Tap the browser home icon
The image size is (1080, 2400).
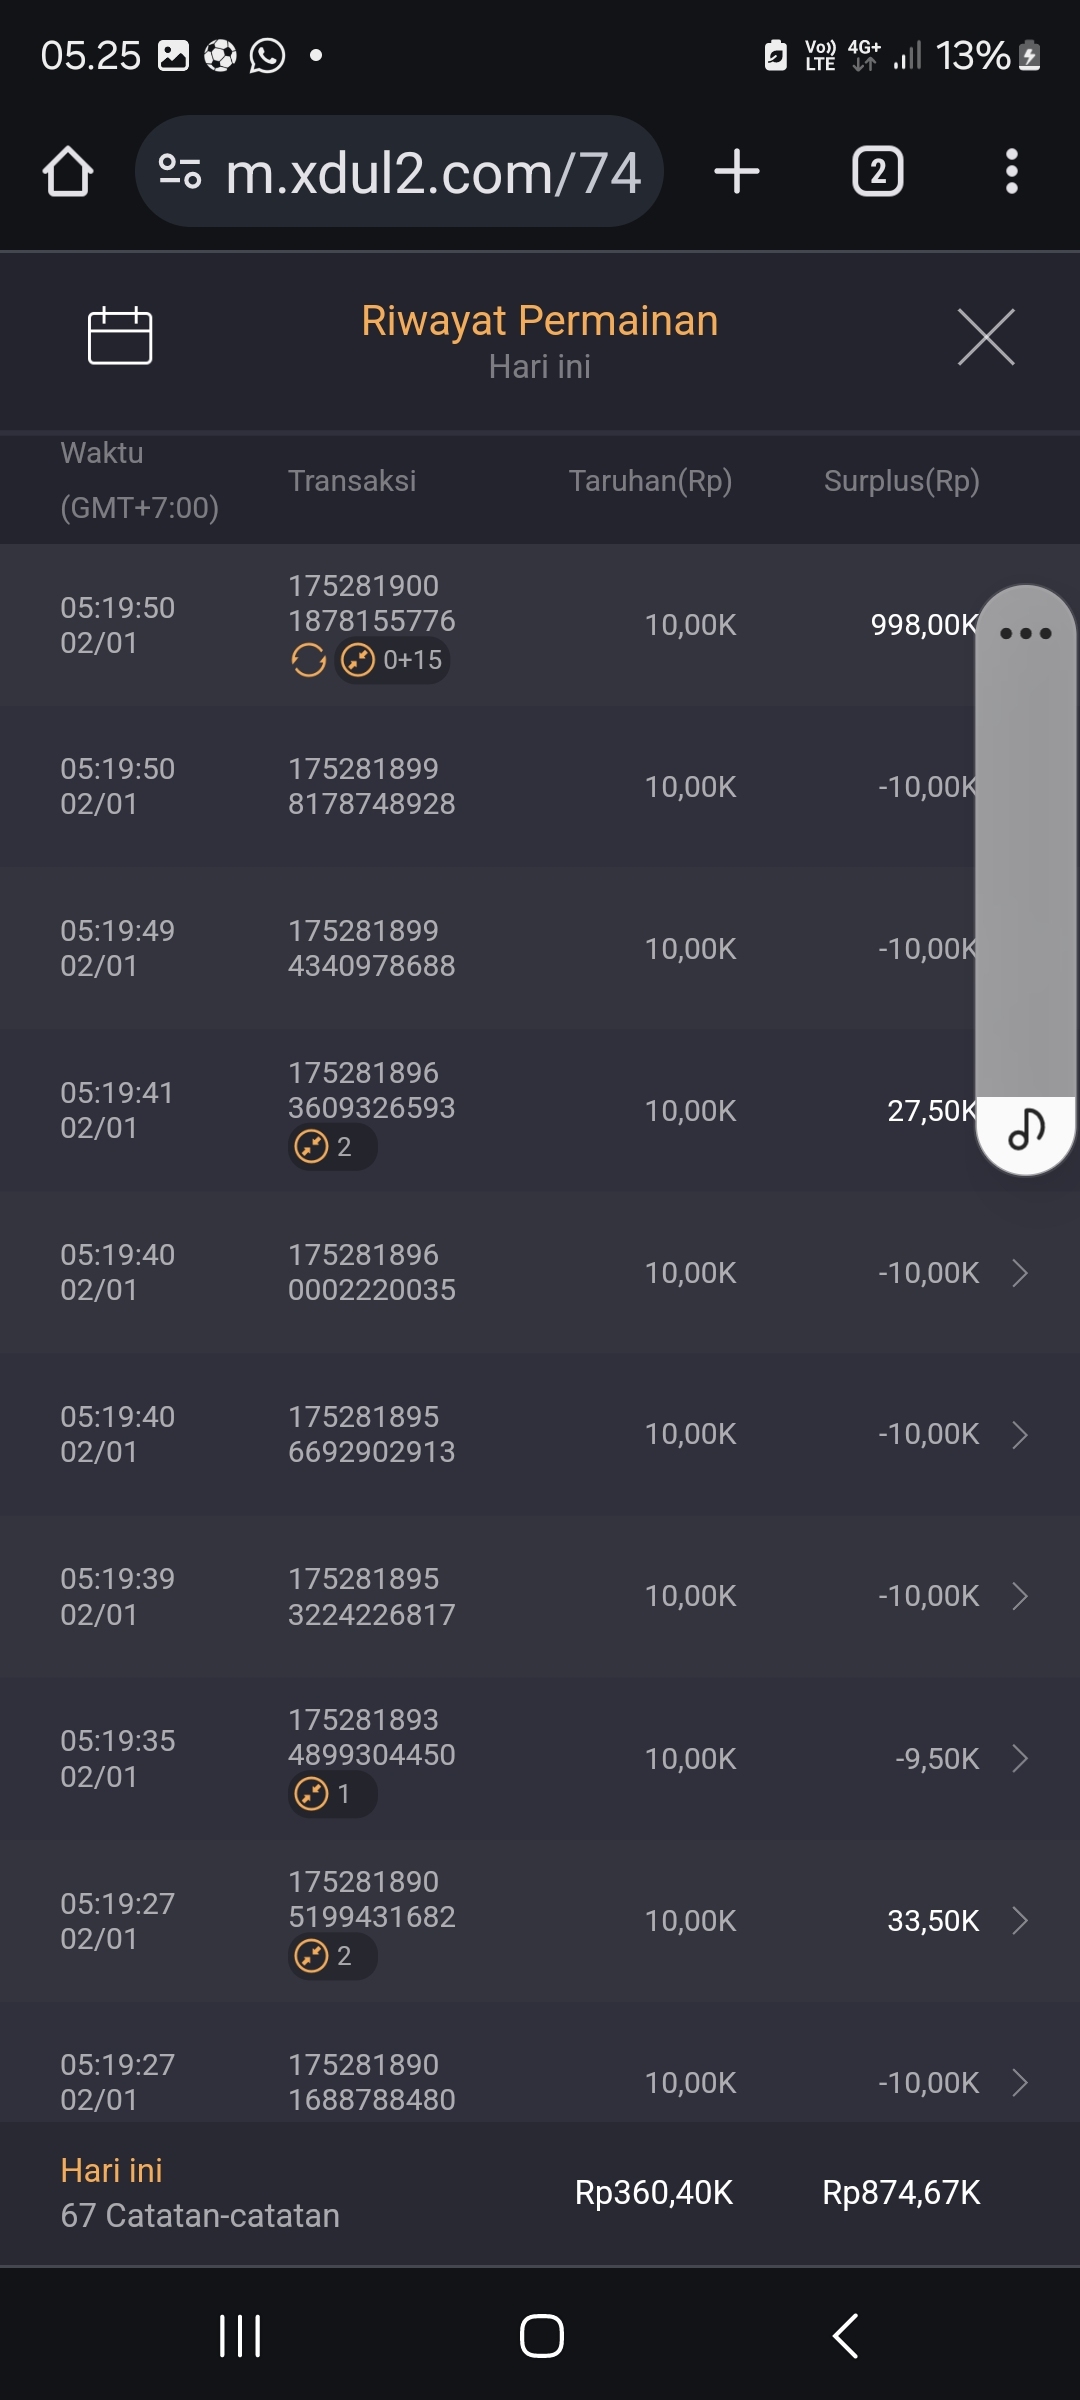click(68, 172)
